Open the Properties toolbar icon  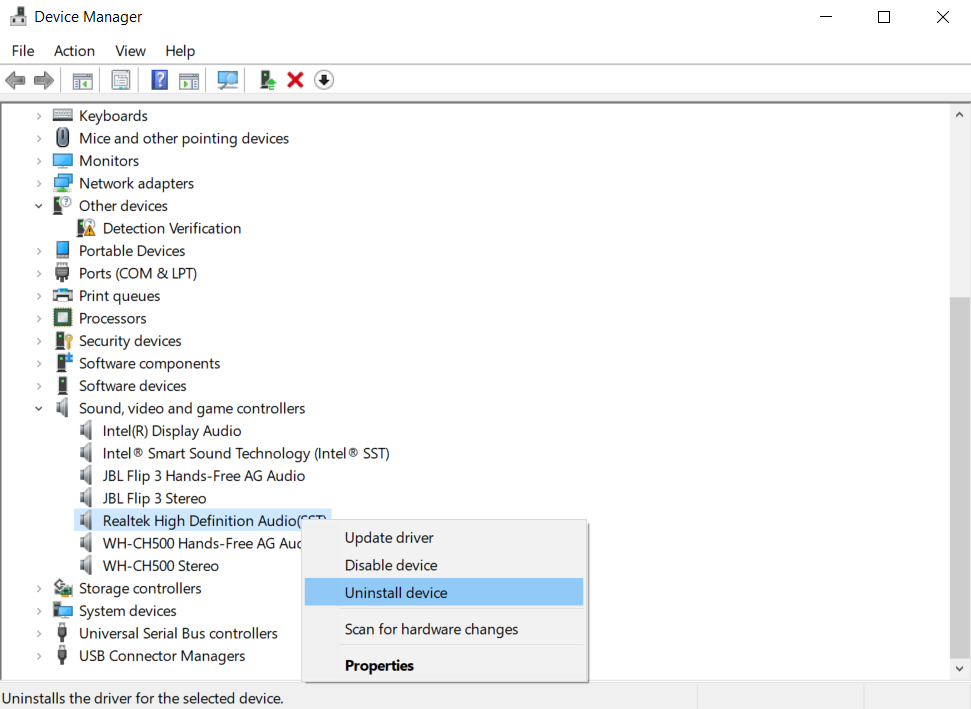[x=121, y=80]
